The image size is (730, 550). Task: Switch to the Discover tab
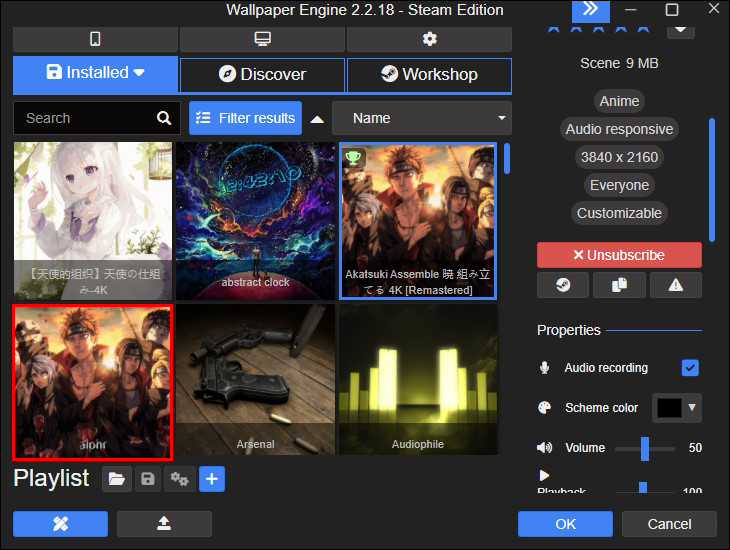tap(263, 75)
